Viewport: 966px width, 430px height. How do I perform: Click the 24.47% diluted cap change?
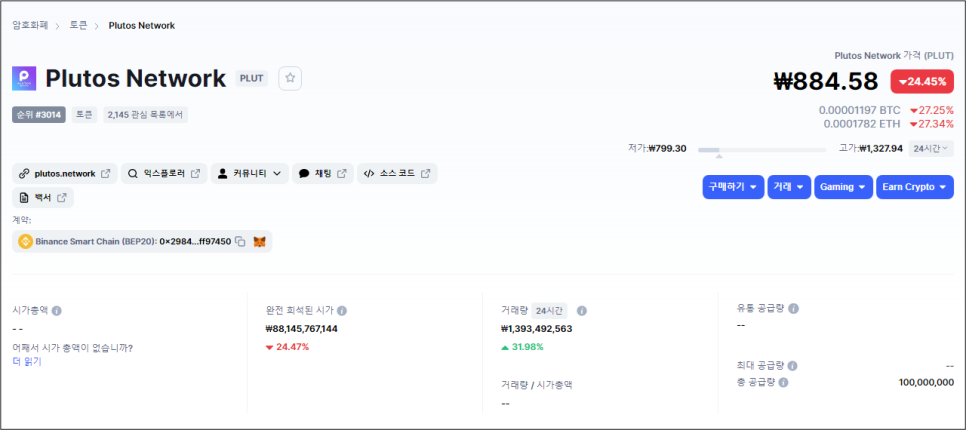tap(288, 347)
